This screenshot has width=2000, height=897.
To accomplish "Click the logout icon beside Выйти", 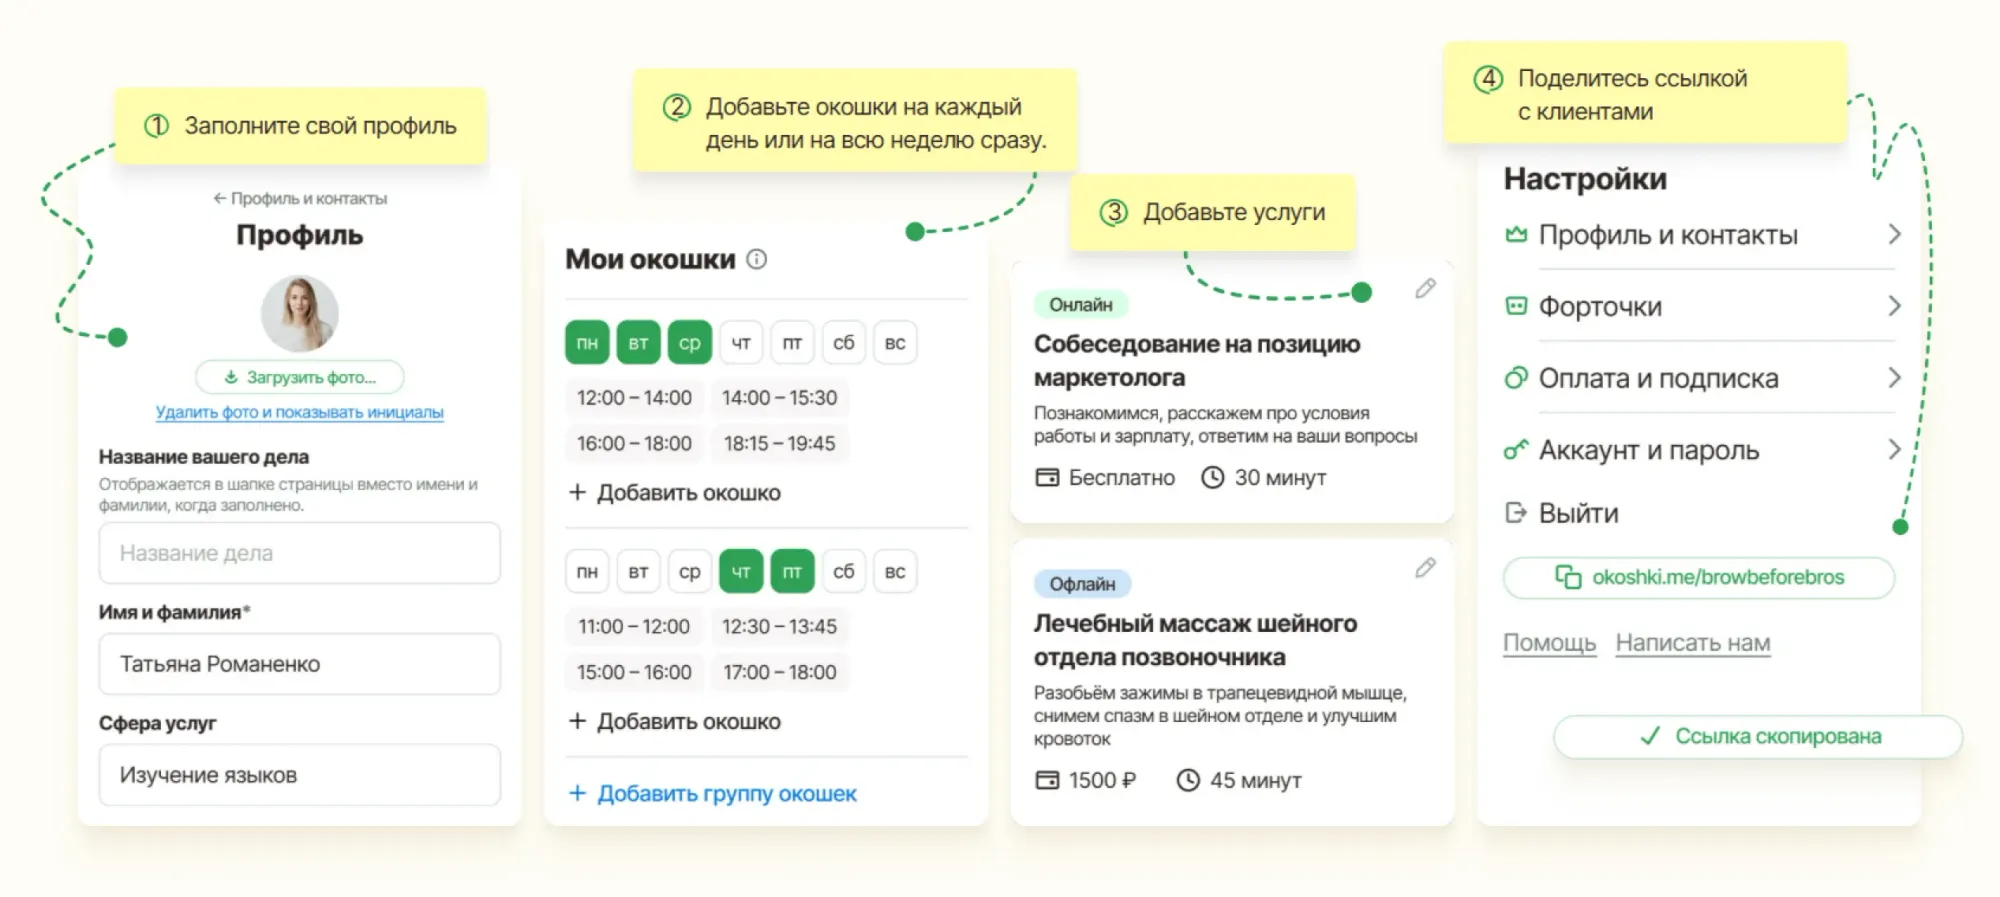I will (1516, 513).
